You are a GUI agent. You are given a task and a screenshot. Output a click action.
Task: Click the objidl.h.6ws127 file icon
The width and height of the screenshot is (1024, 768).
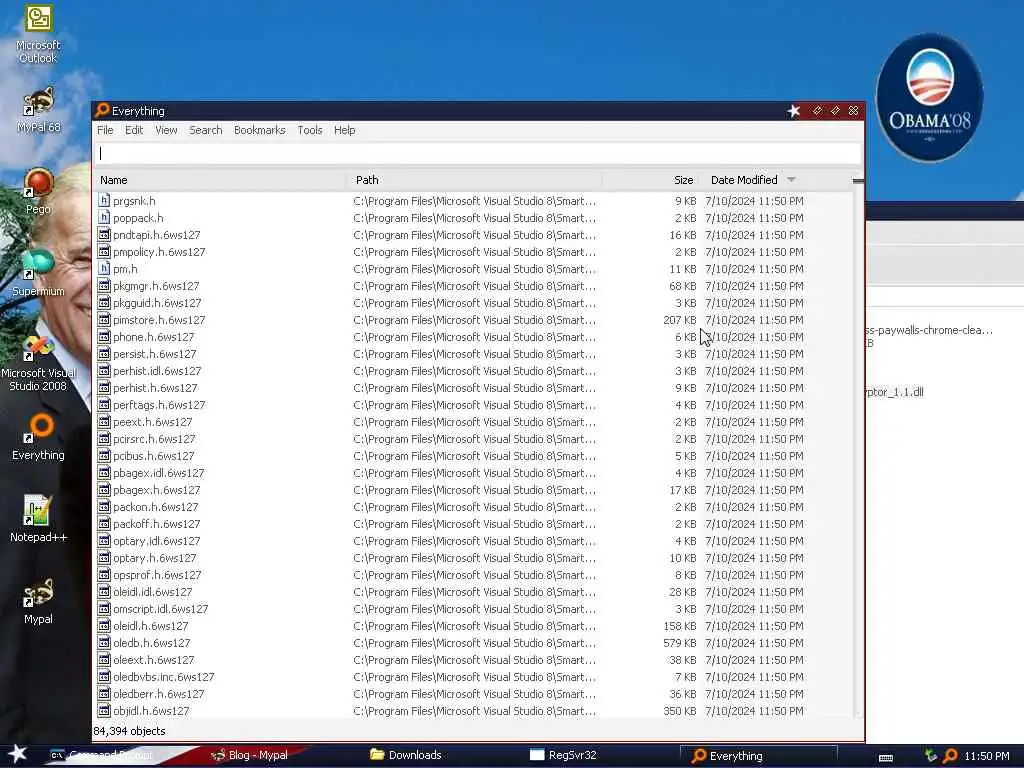[104, 711]
